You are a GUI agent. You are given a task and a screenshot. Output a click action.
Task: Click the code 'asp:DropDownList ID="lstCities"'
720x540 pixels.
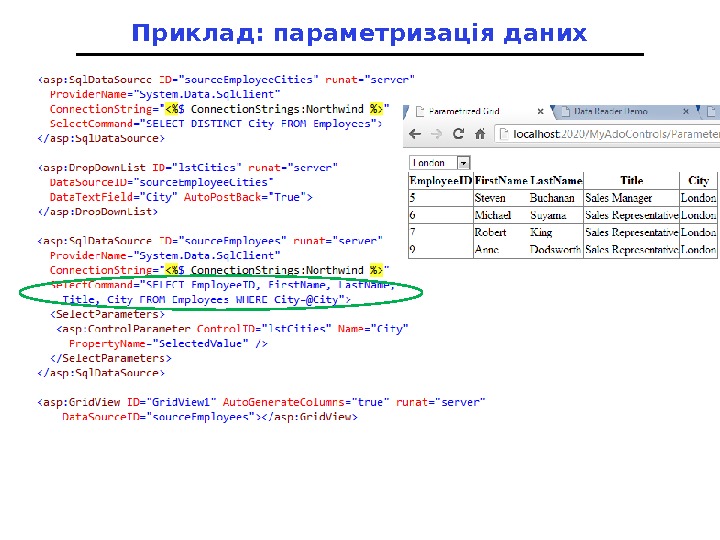coord(142,168)
